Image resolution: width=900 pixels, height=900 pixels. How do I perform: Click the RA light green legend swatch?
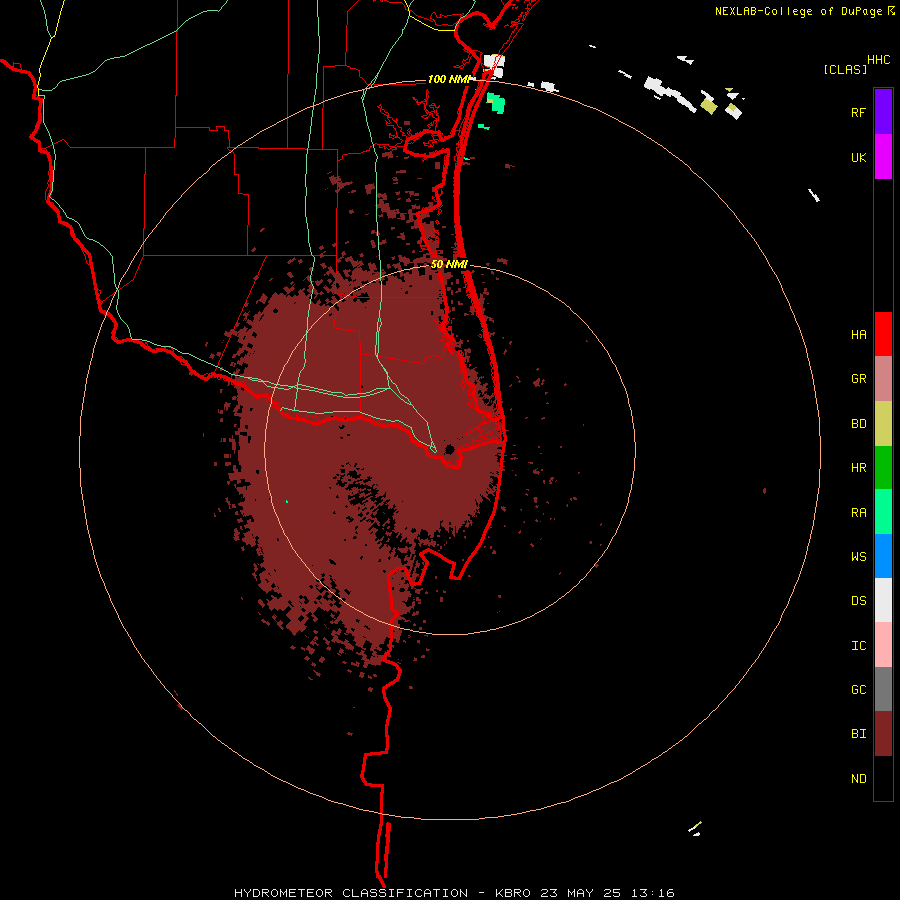point(883,512)
